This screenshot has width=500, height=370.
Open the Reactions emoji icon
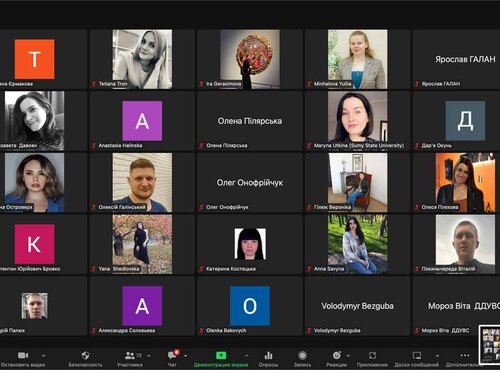tap(337, 355)
